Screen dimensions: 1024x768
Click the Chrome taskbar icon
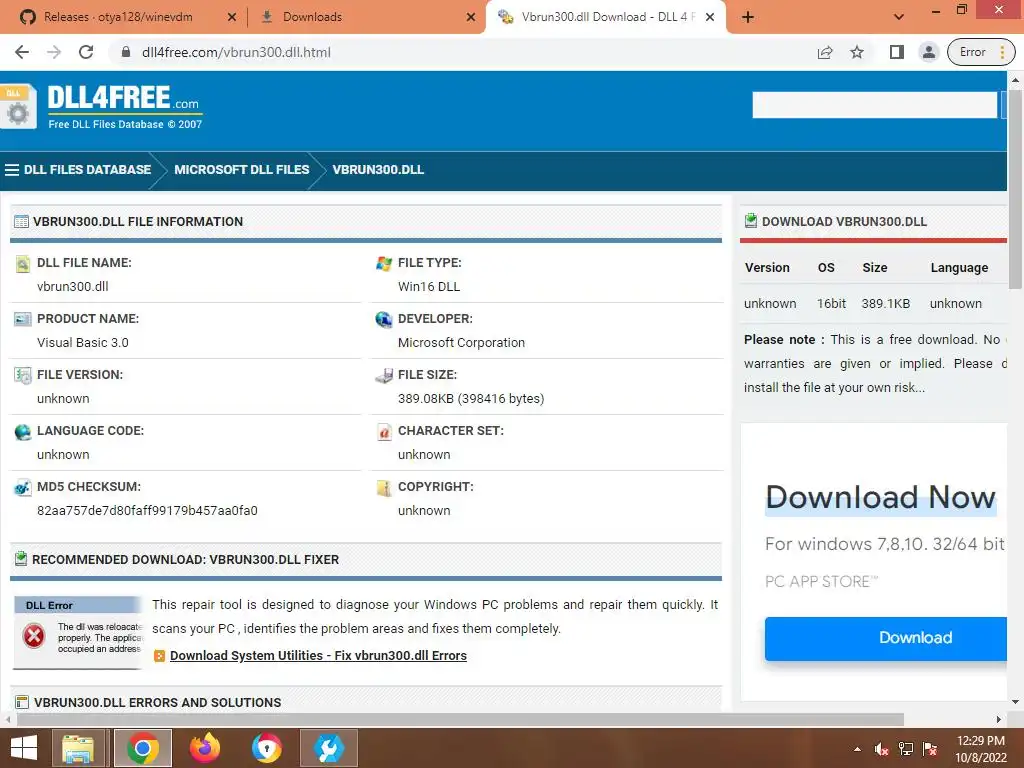click(x=143, y=748)
